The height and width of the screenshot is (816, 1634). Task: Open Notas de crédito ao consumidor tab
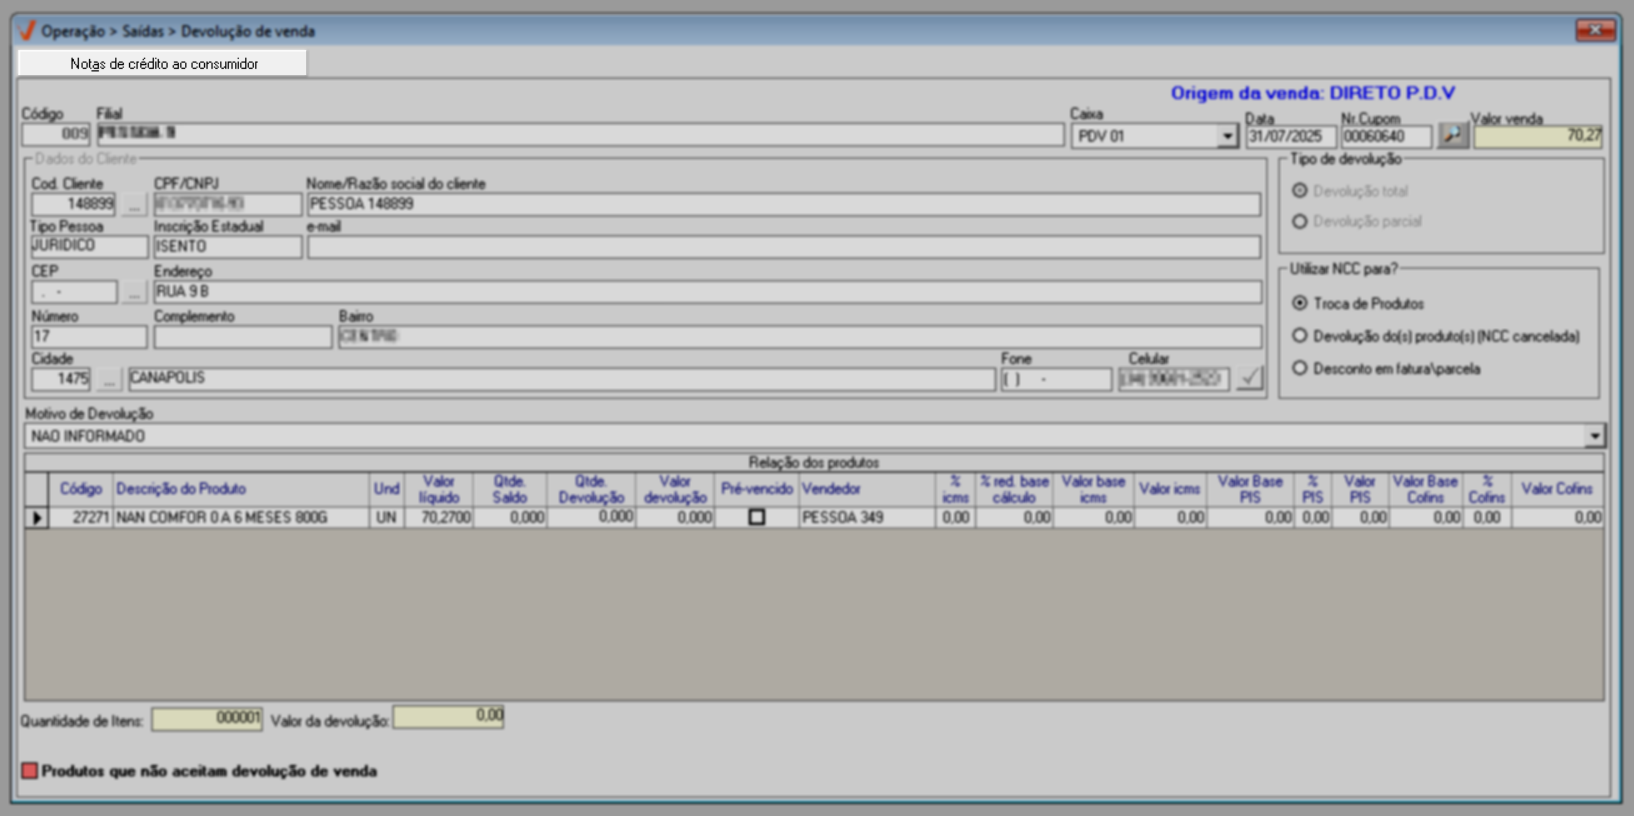[163, 63]
